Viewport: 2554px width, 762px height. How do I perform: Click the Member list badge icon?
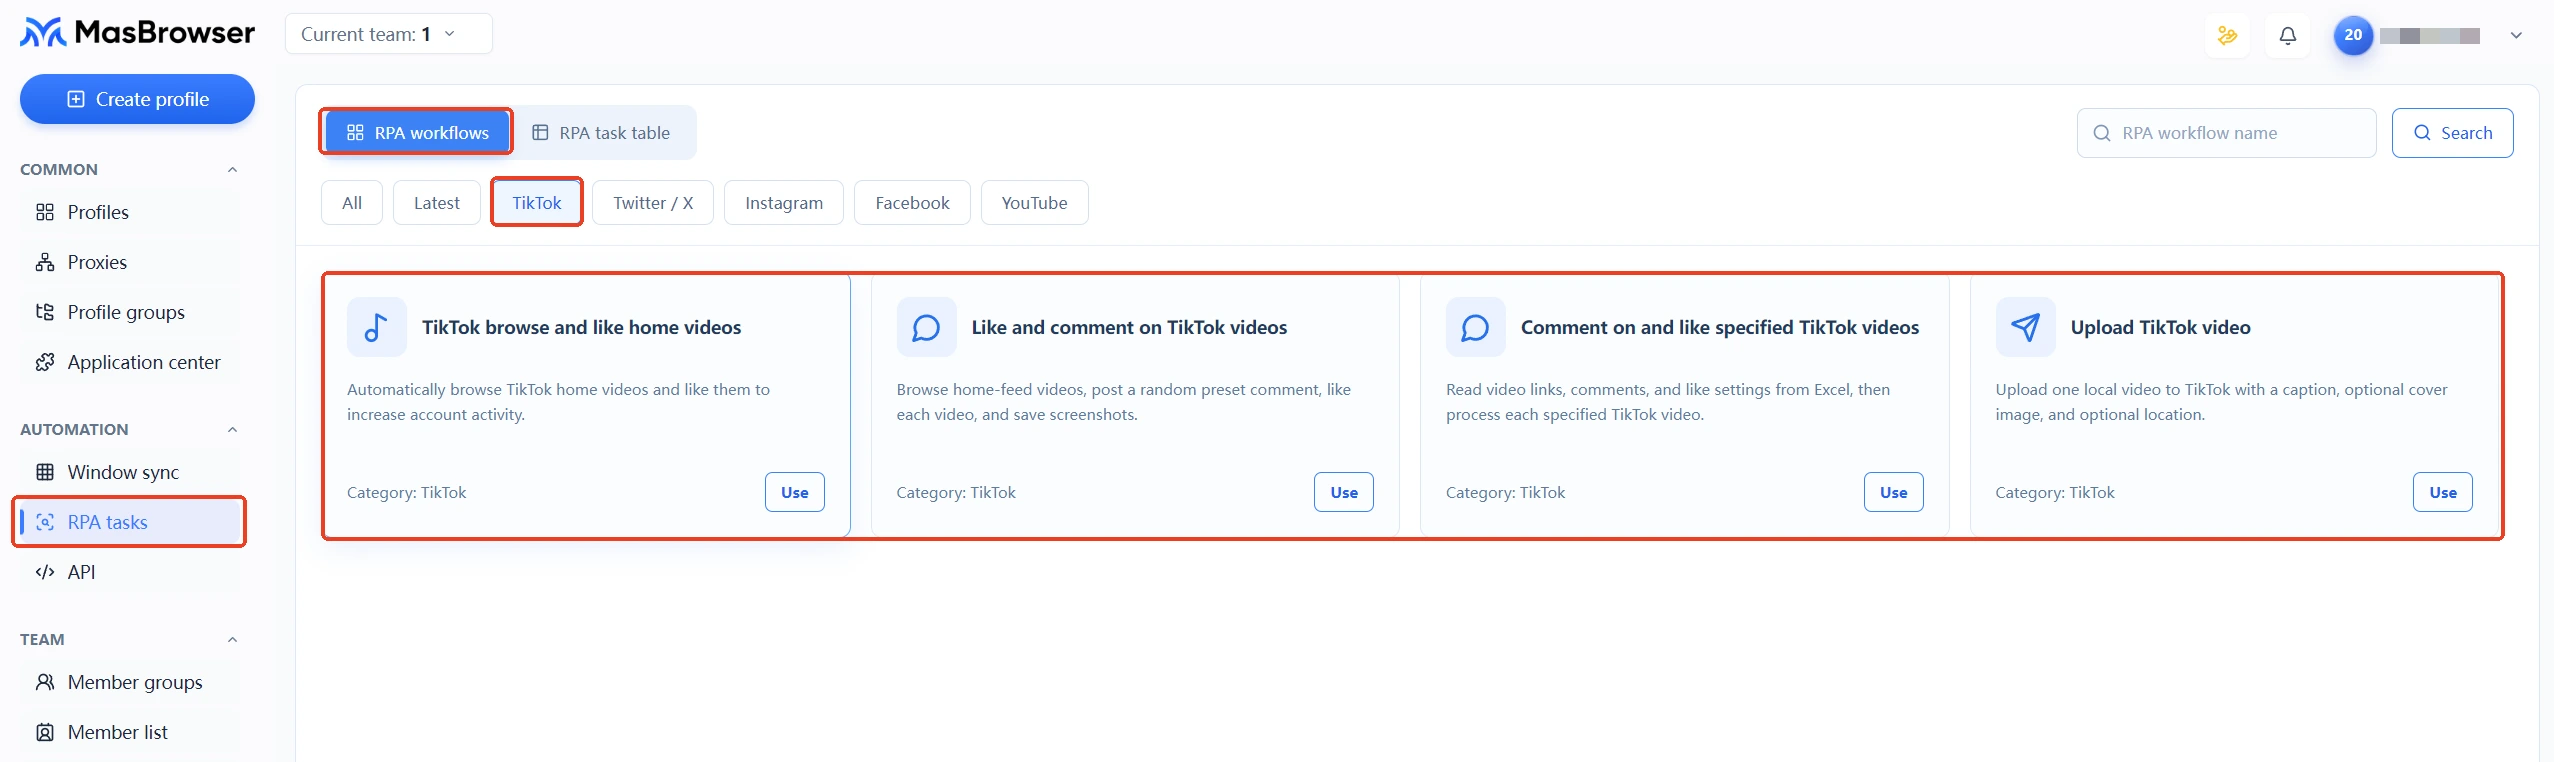45,732
